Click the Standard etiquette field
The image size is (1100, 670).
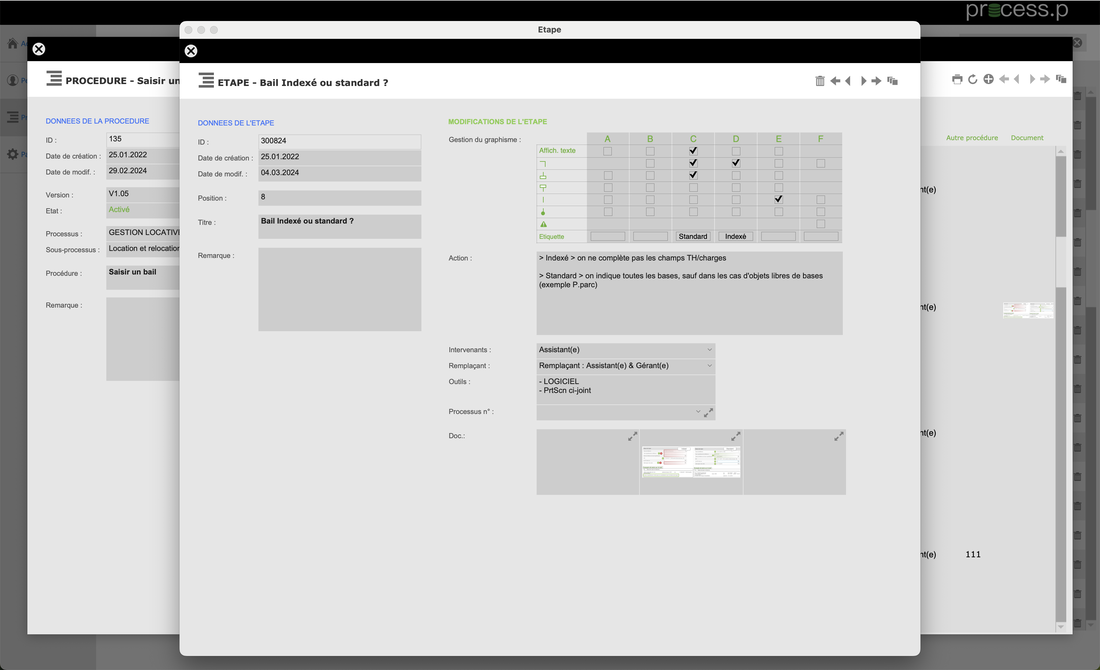[x=693, y=237]
